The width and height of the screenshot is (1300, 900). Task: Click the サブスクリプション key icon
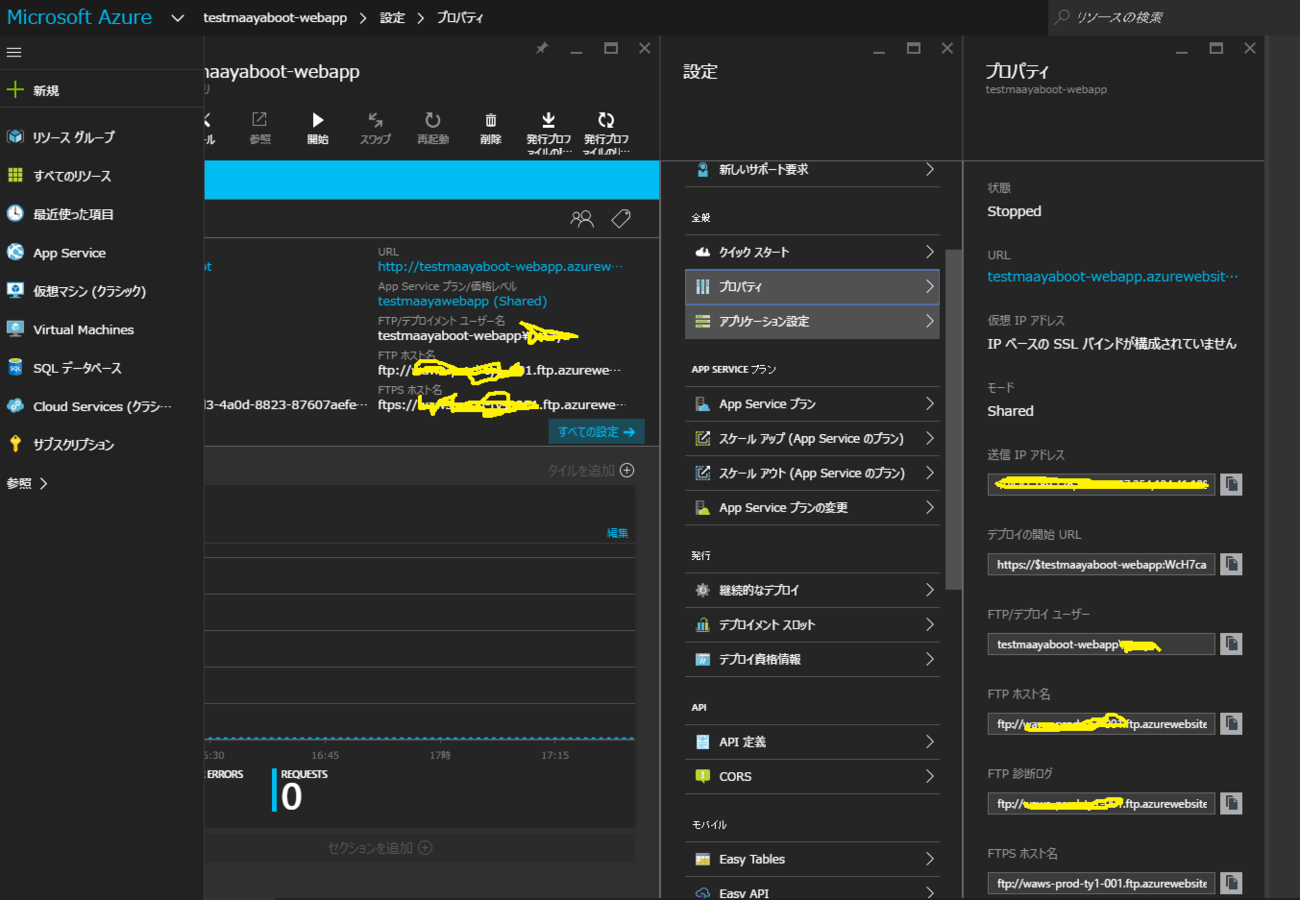15,444
